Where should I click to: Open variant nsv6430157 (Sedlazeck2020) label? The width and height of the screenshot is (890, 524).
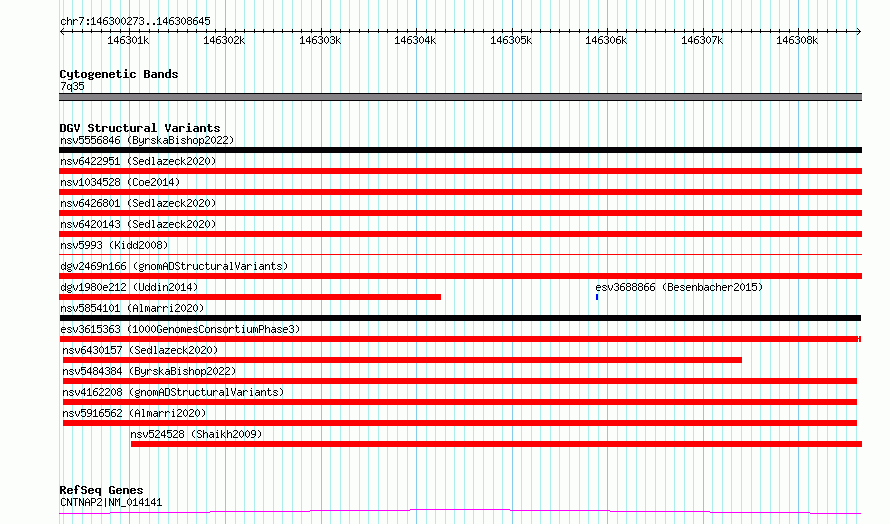click(x=140, y=350)
